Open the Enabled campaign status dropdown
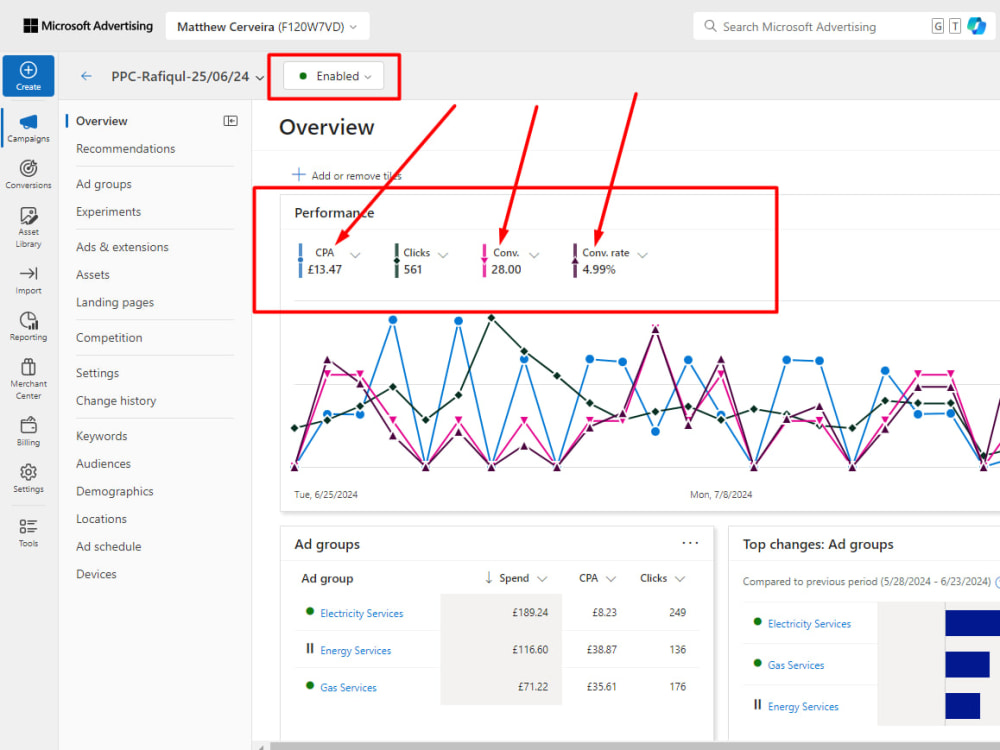This screenshot has height=750, width=1000. (x=334, y=75)
